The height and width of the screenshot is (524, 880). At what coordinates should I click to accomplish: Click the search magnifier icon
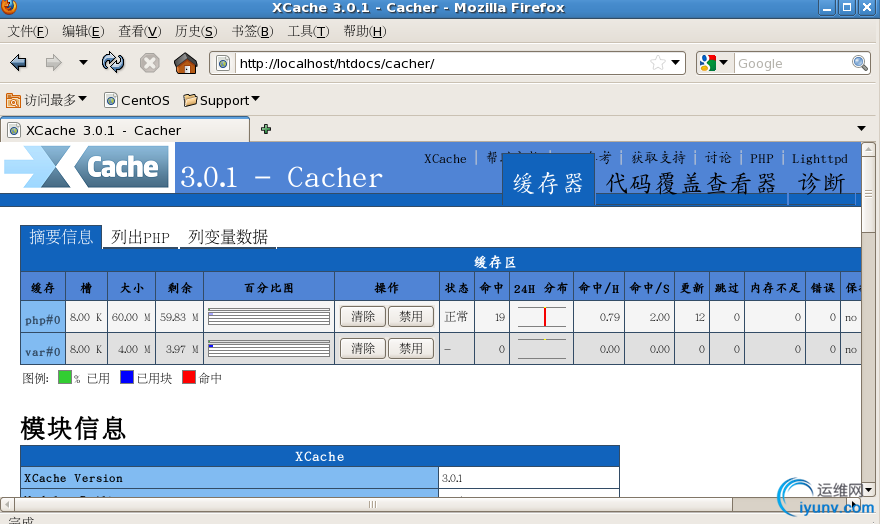pyautogui.click(x=860, y=63)
